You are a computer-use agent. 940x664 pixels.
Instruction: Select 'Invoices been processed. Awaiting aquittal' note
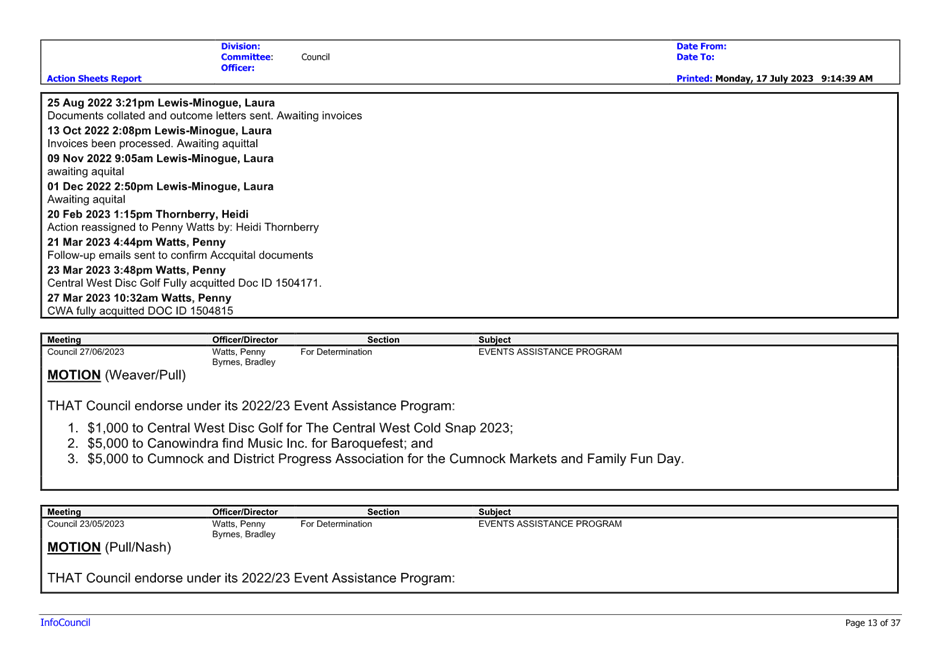pos(153,144)
